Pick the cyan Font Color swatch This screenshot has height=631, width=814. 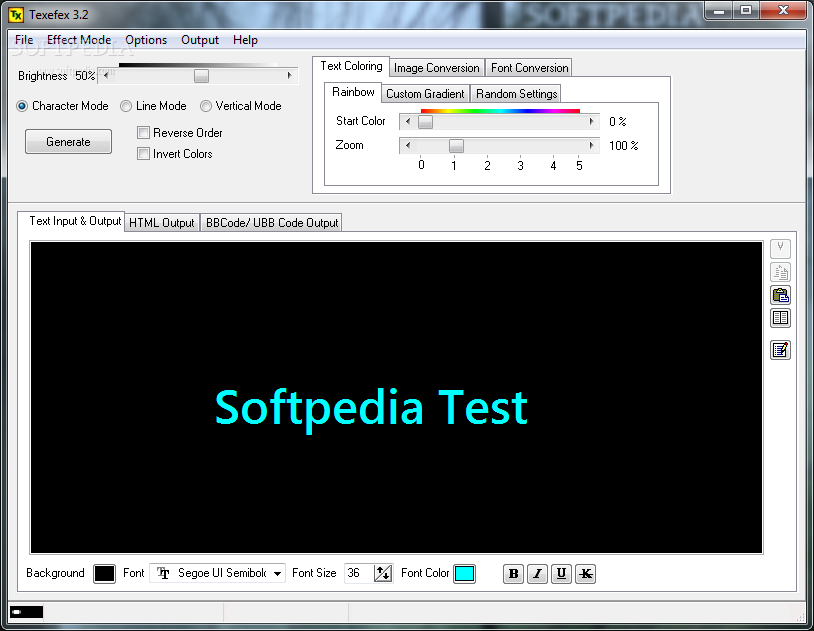click(x=464, y=574)
